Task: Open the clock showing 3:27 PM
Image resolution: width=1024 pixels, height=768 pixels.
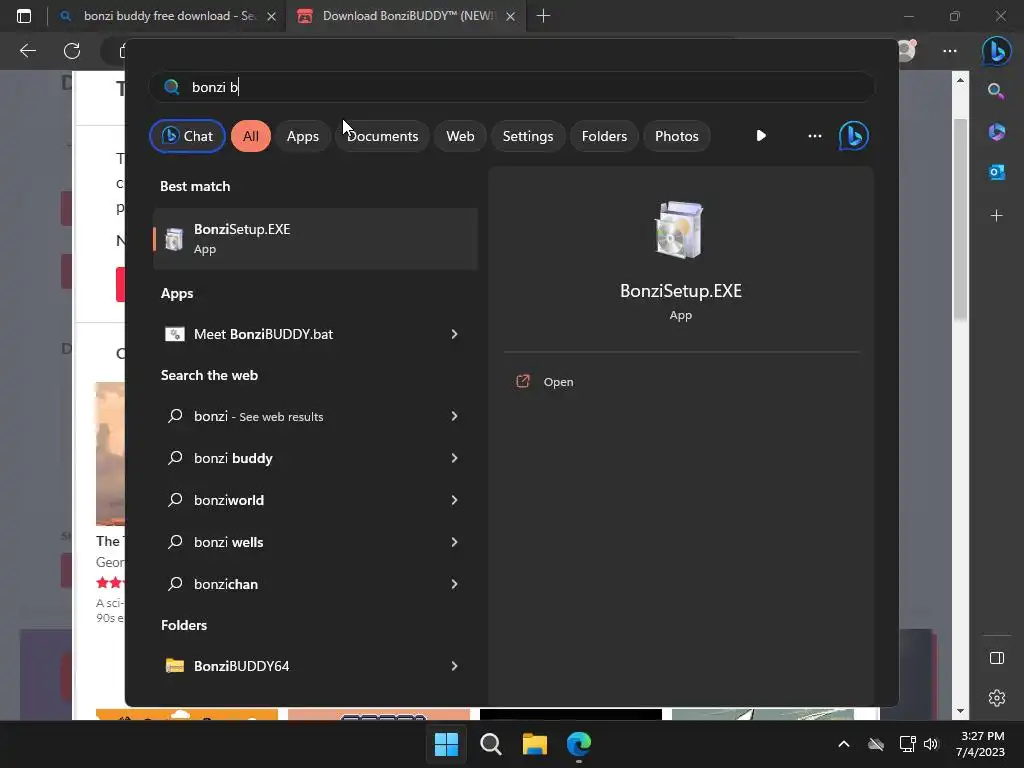Action: [982, 744]
